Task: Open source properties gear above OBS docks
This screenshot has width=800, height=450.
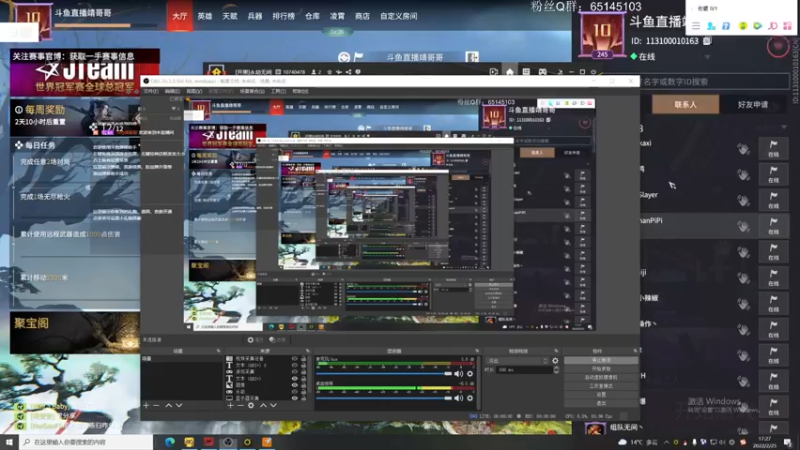Action: point(255,340)
